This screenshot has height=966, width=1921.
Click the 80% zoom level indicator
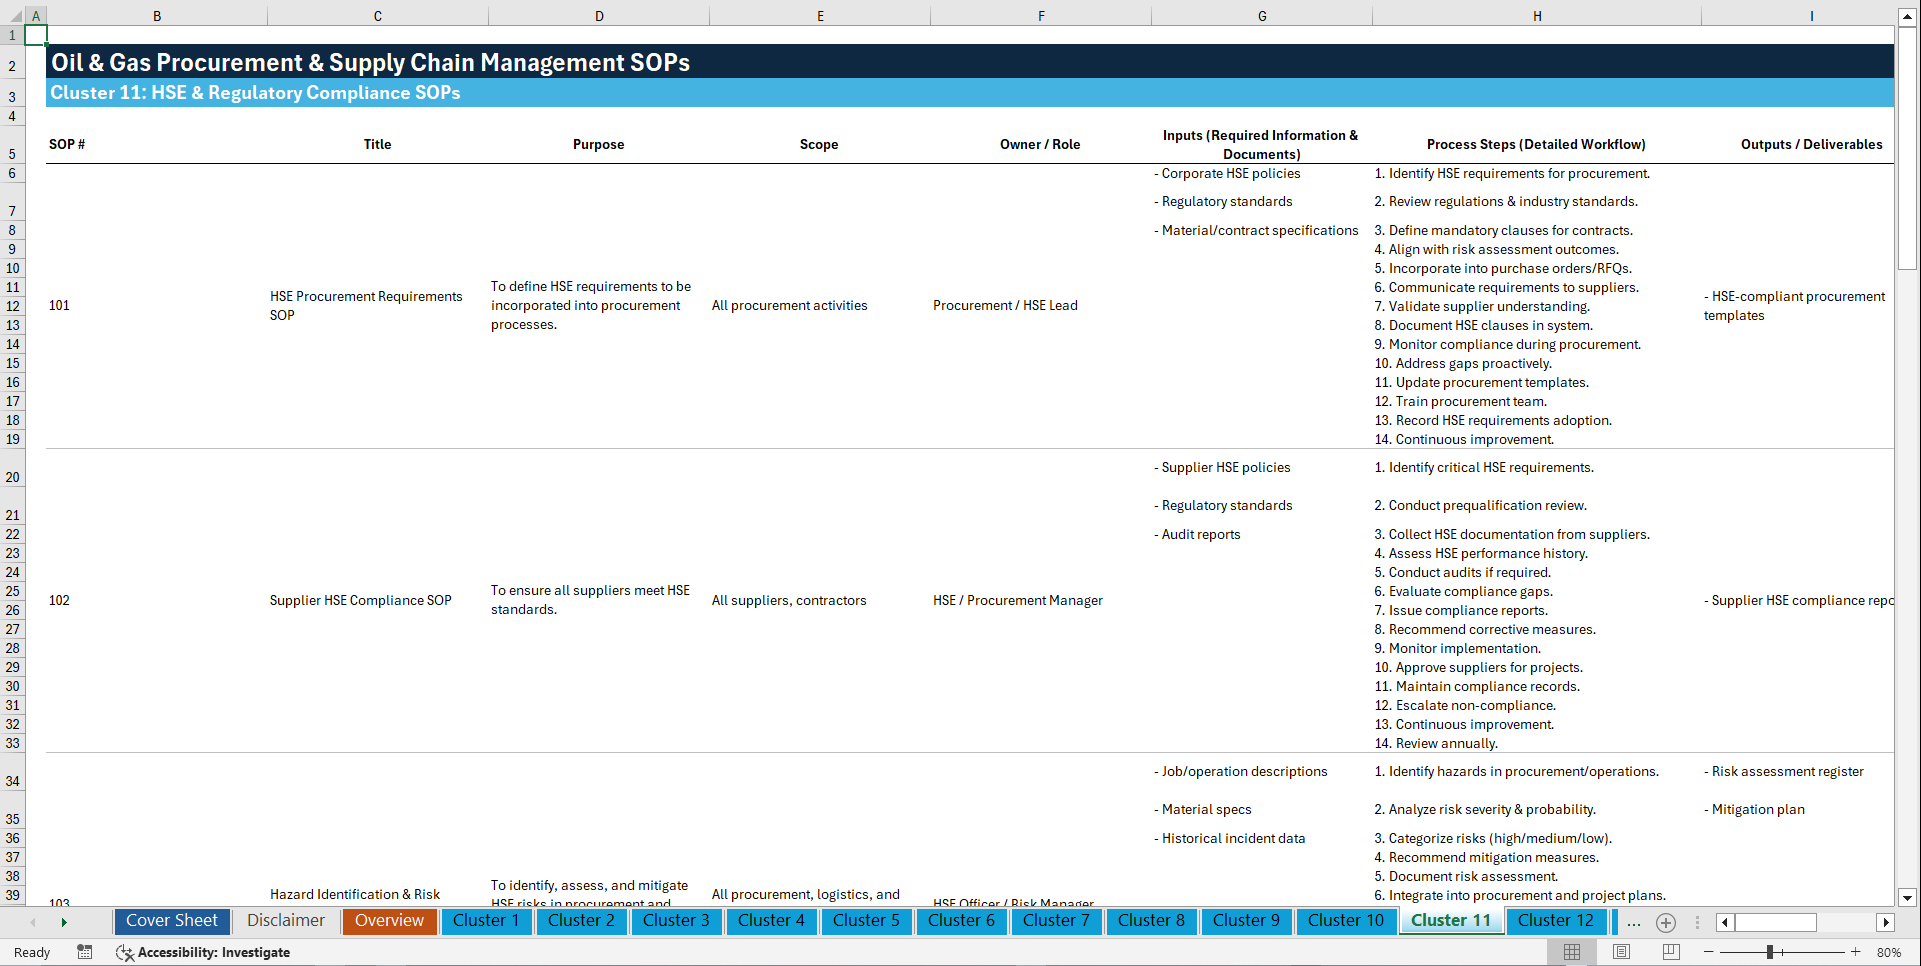point(1888,952)
